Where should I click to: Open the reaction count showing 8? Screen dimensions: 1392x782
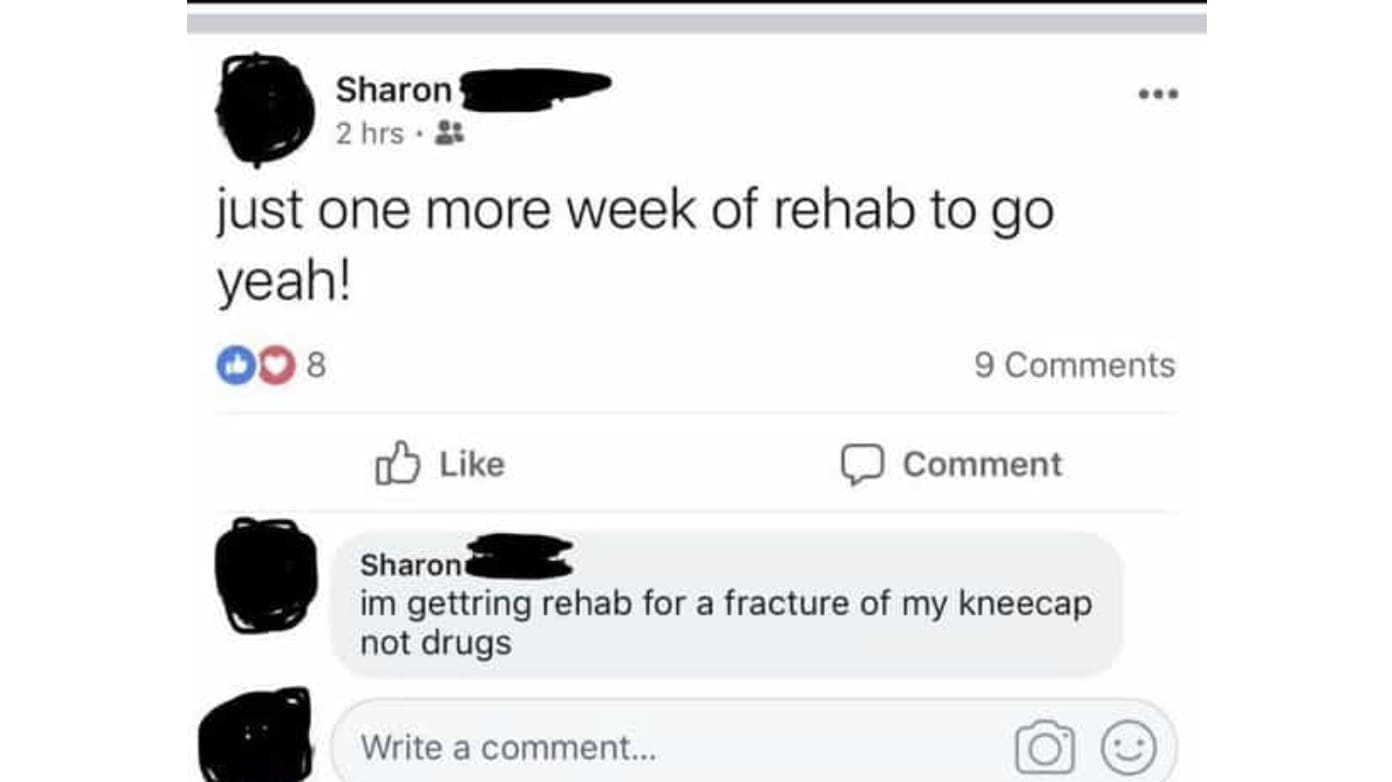tap(315, 365)
